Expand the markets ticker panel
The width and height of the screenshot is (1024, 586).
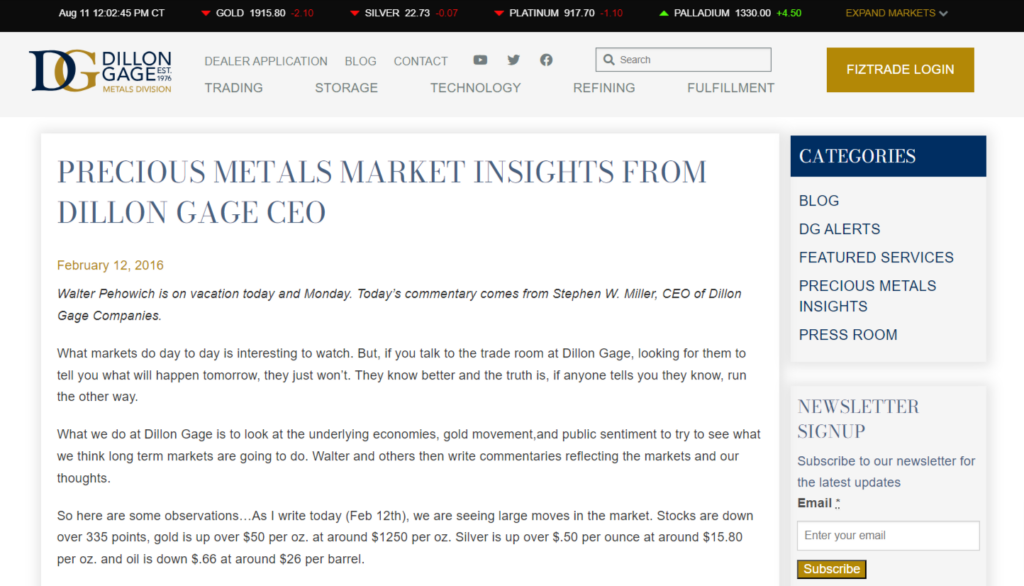pos(896,13)
